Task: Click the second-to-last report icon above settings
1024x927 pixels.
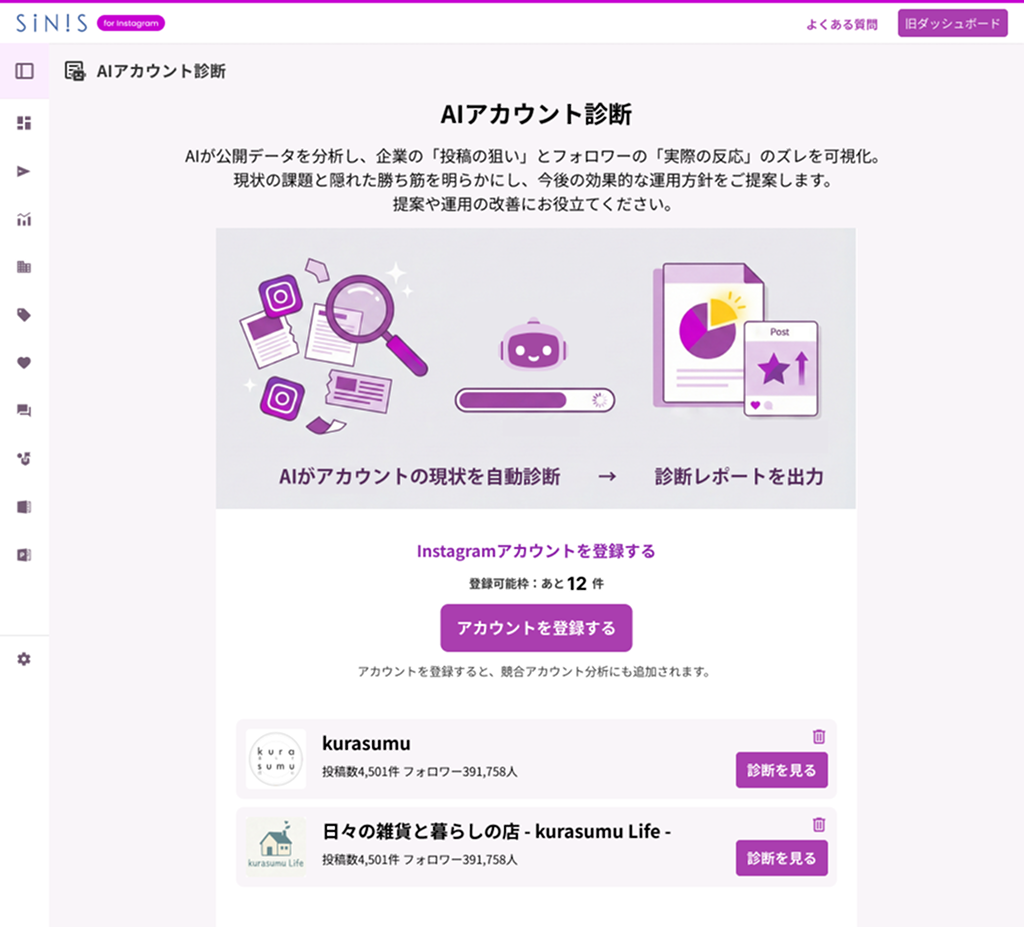Action: coord(24,507)
